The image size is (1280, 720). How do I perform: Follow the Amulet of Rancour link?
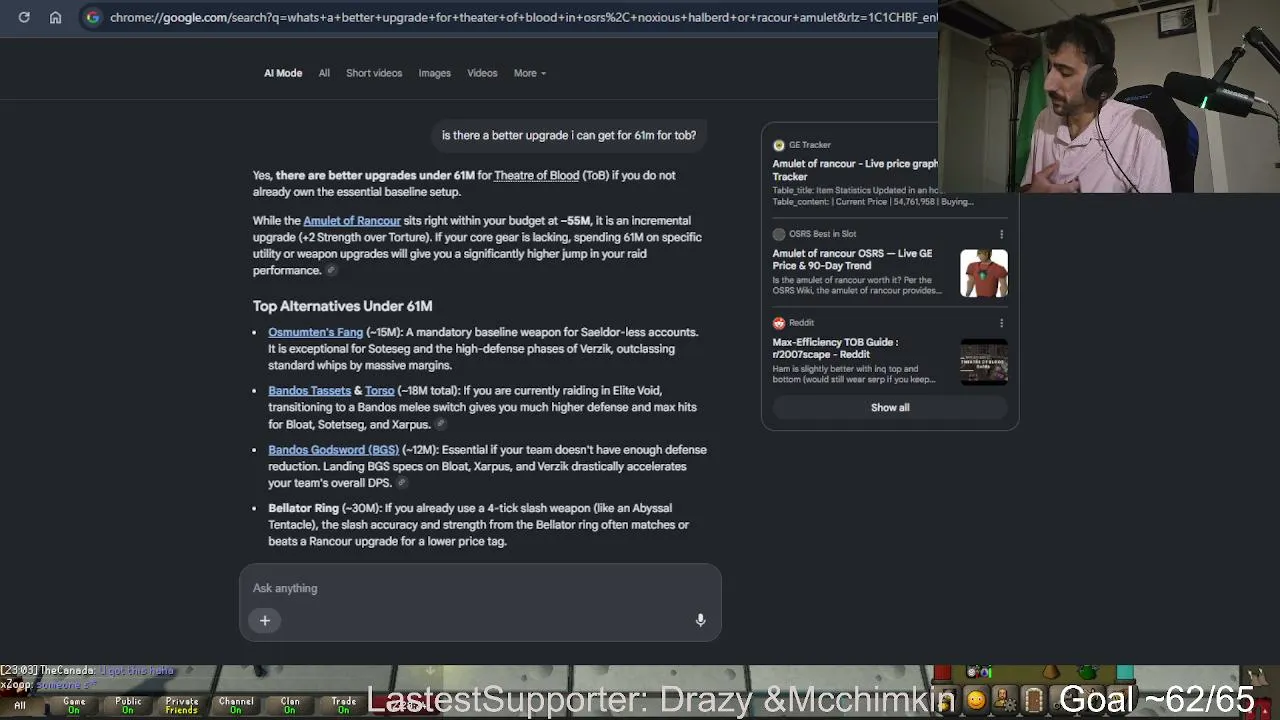pyautogui.click(x=351, y=221)
